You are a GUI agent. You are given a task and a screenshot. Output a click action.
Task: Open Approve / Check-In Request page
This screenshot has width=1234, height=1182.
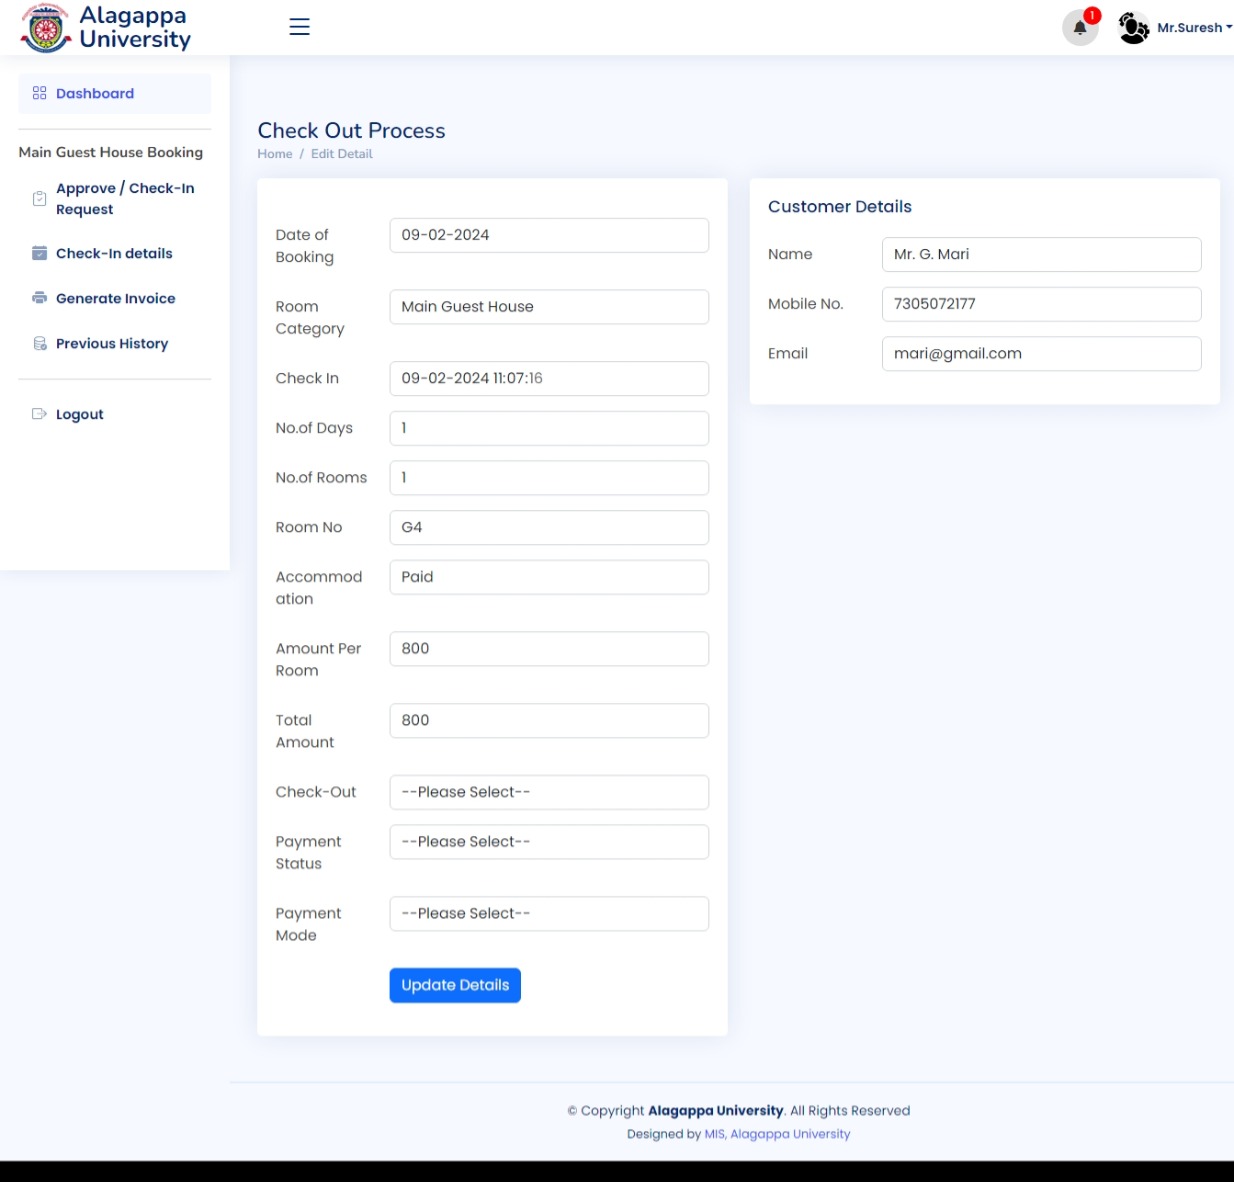tap(125, 199)
